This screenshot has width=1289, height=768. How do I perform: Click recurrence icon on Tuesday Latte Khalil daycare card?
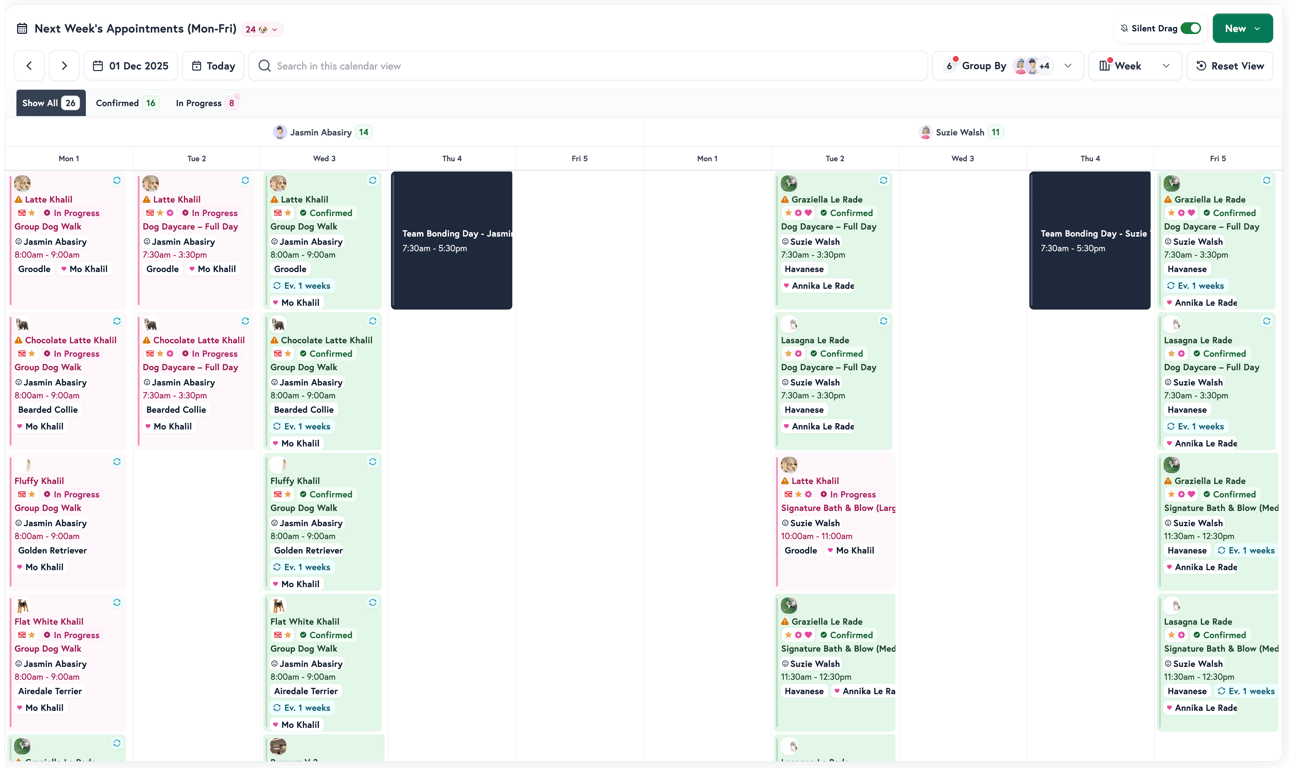pyautogui.click(x=245, y=181)
